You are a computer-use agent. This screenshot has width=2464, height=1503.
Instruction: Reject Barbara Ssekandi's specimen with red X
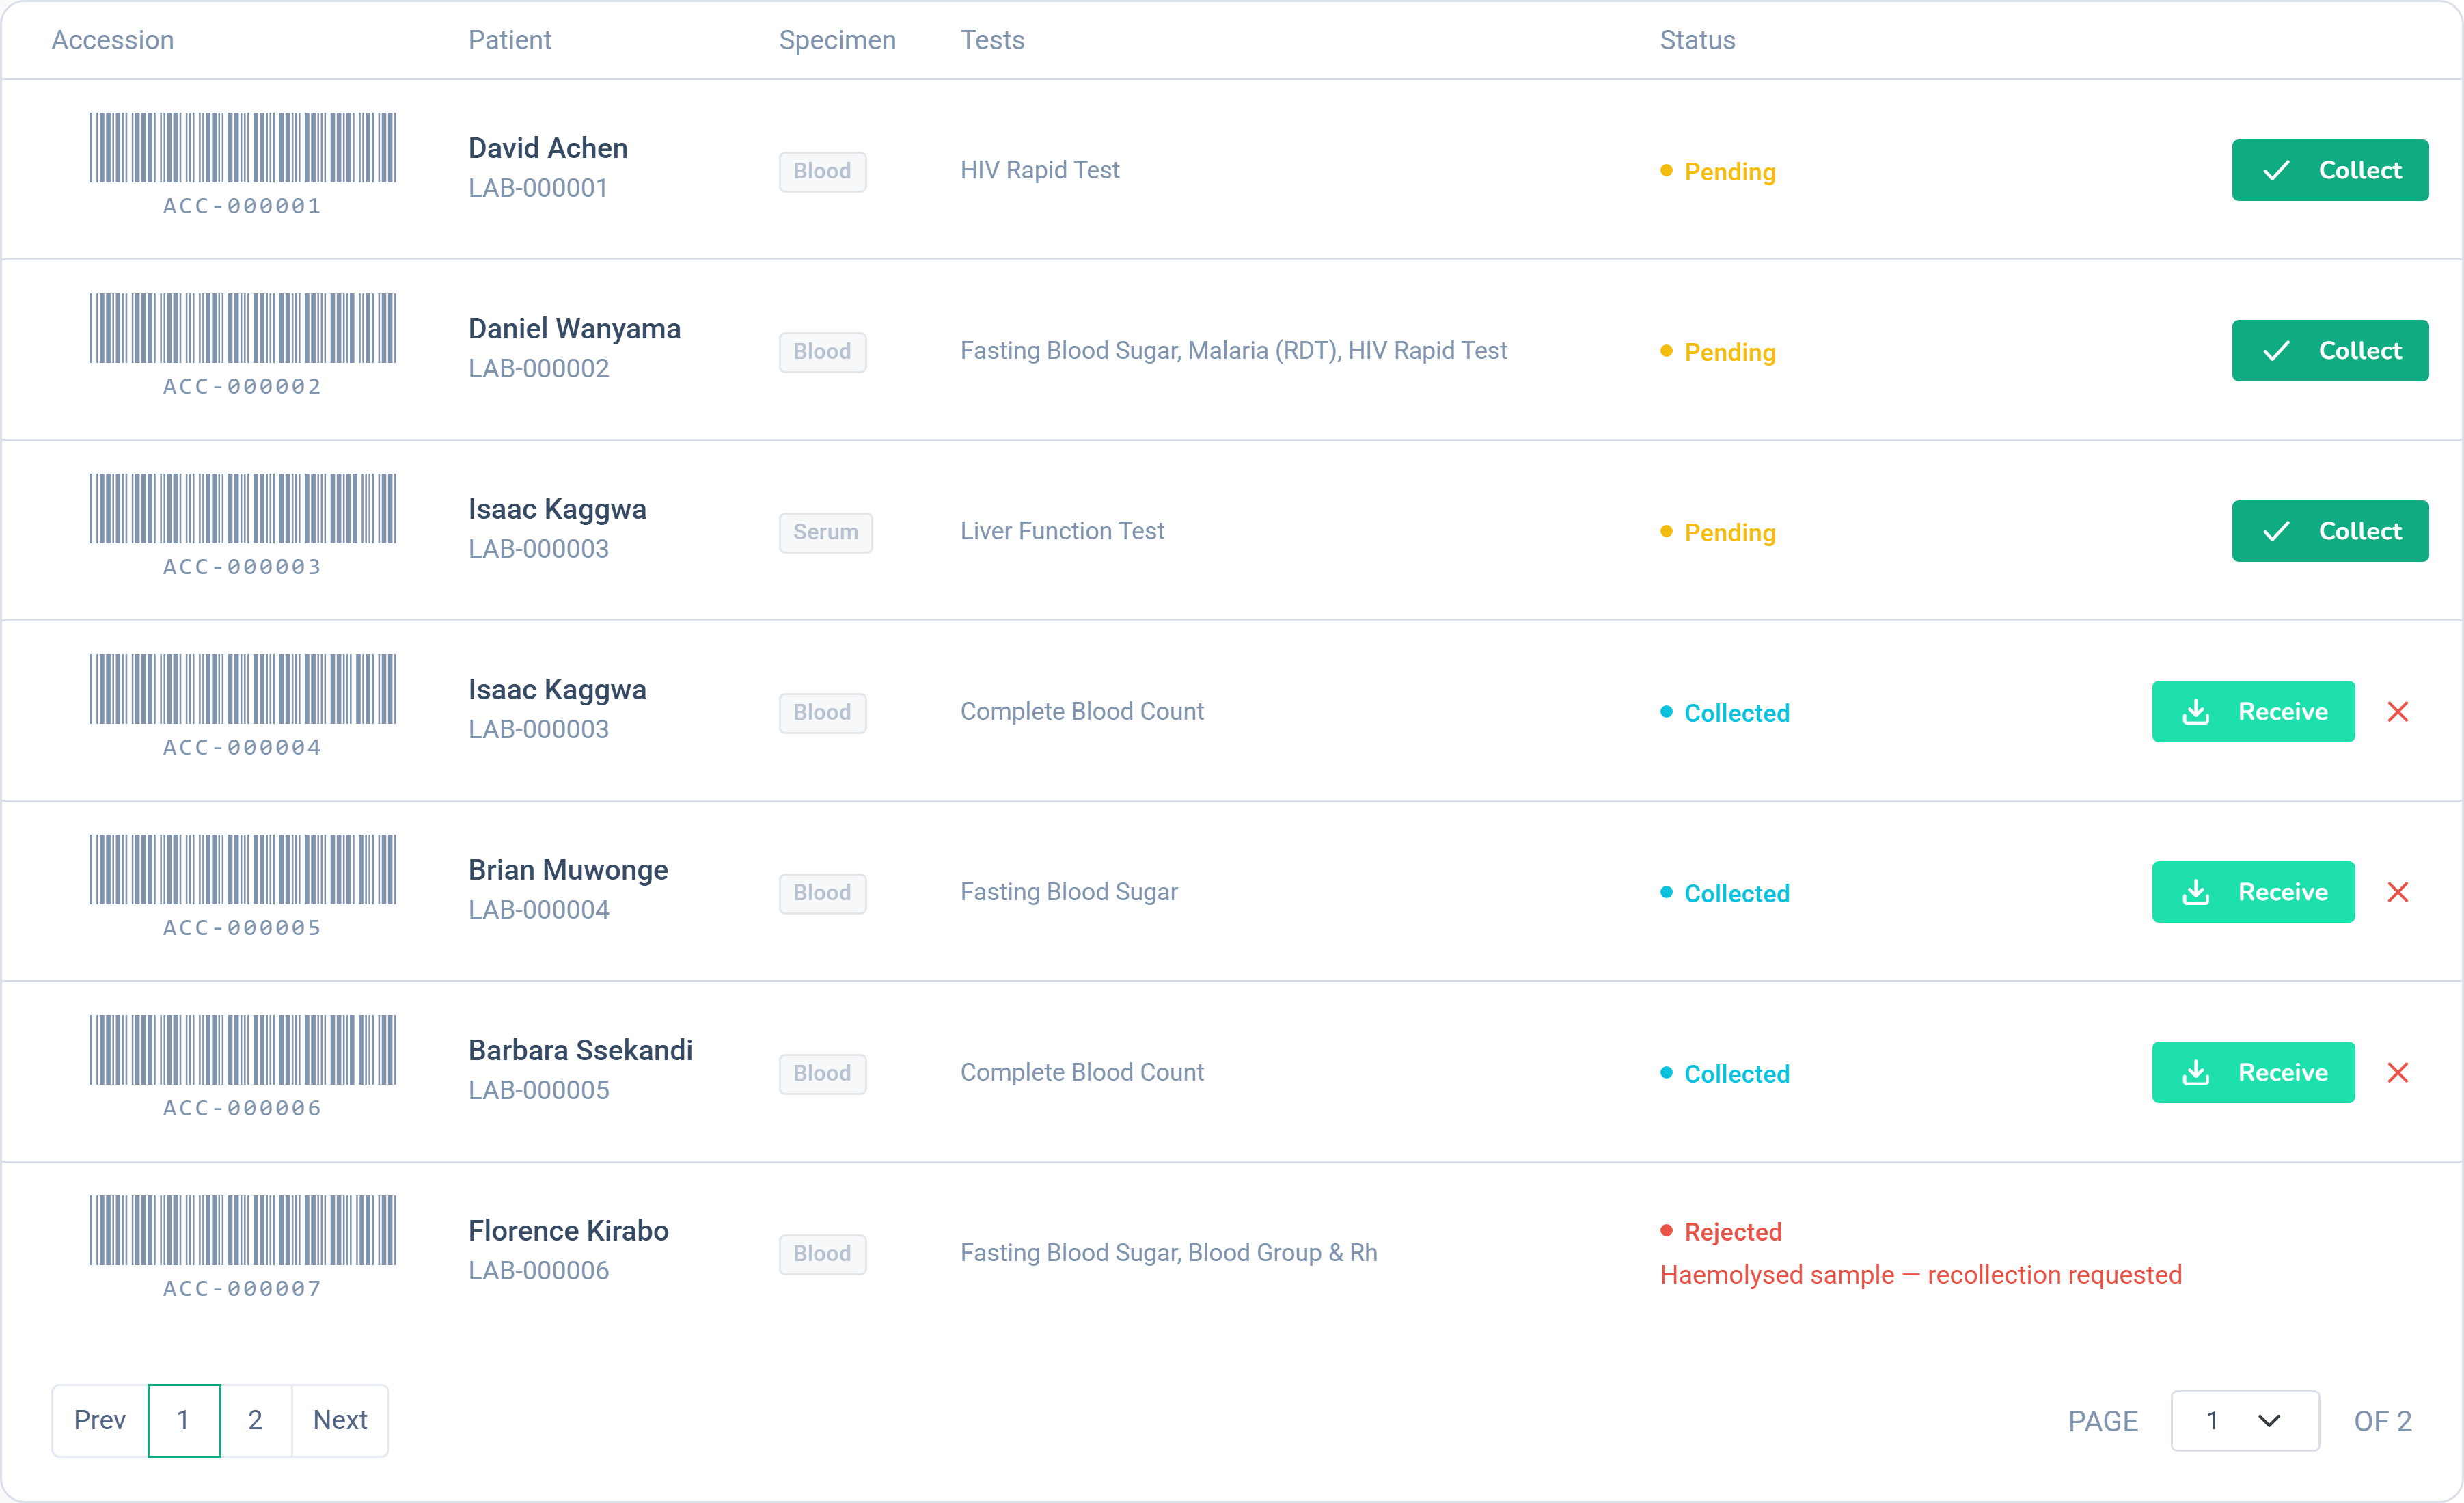2397,1073
